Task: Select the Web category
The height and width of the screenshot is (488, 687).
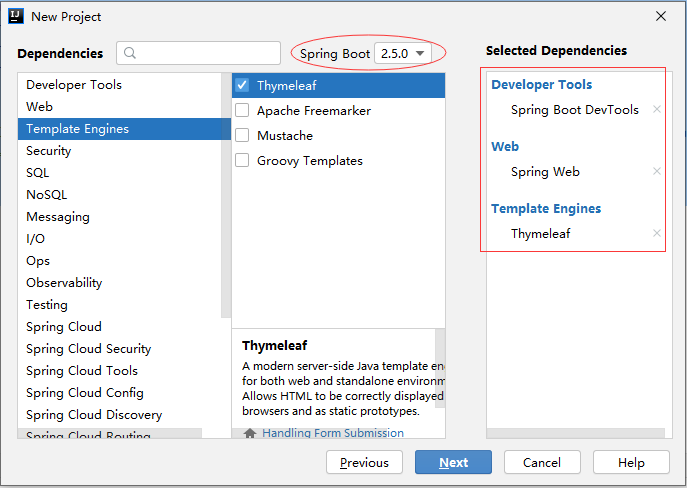Action: [x=119, y=106]
